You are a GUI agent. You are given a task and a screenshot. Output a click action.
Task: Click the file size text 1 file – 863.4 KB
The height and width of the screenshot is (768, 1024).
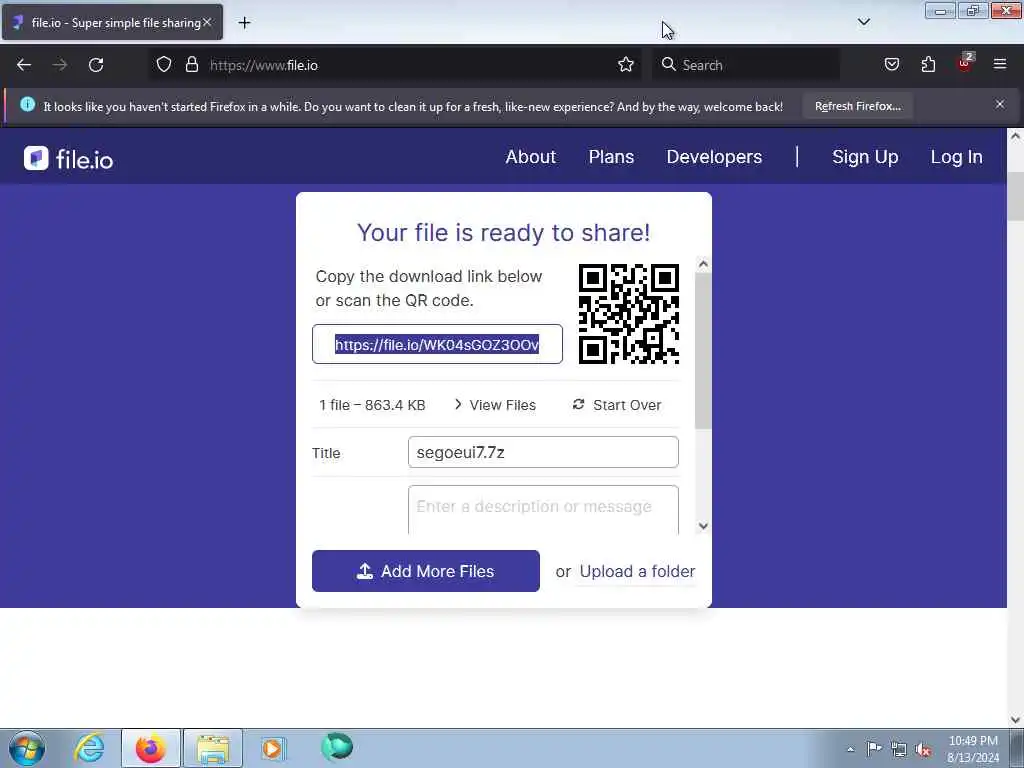[372, 405]
